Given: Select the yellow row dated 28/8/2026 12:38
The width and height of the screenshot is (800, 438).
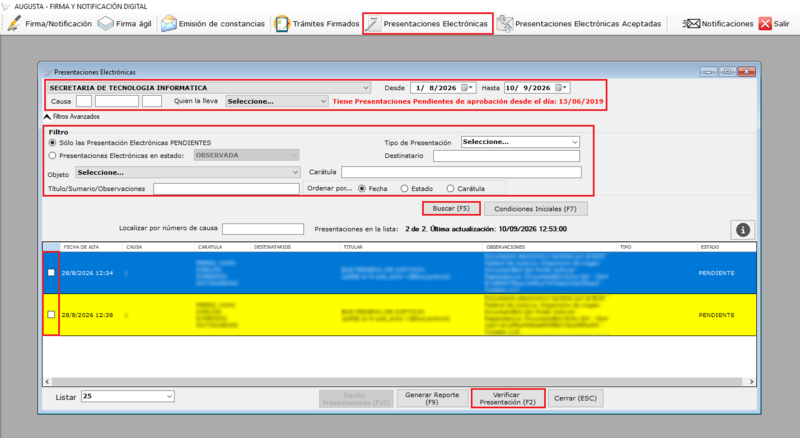Looking at the screenshot, I should (x=399, y=314).
